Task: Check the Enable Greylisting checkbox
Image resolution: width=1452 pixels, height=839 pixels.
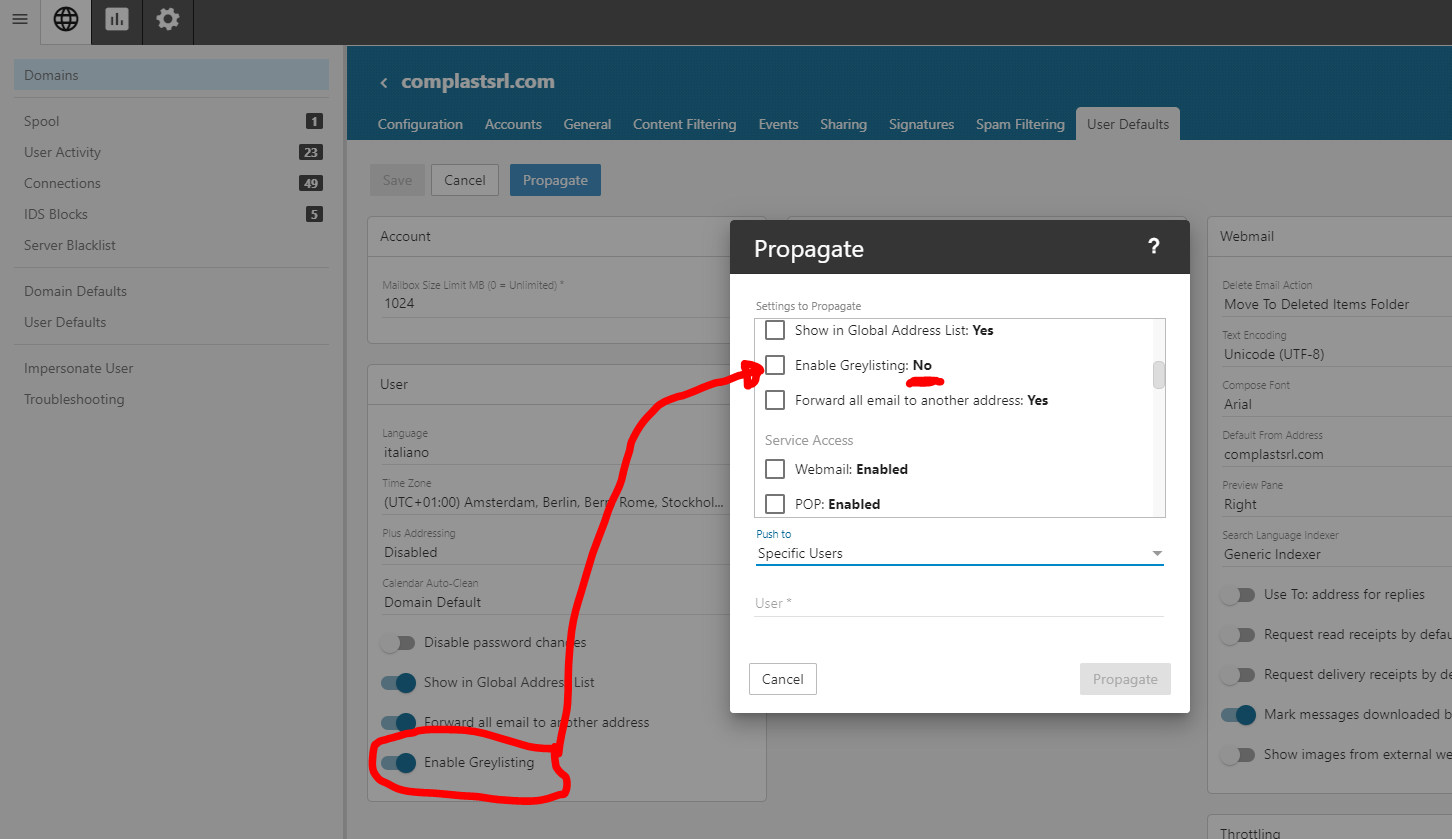Action: pyautogui.click(x=775, y=365)
